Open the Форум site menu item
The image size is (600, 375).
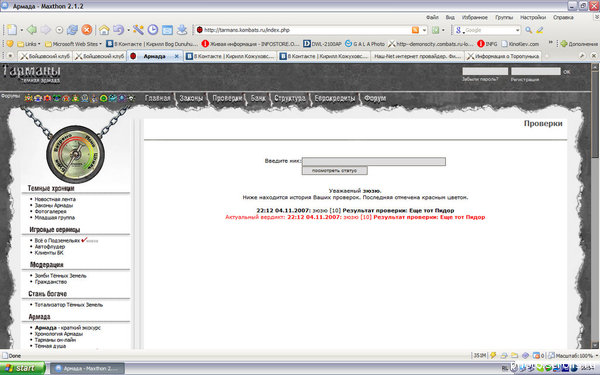click(375, 98)
